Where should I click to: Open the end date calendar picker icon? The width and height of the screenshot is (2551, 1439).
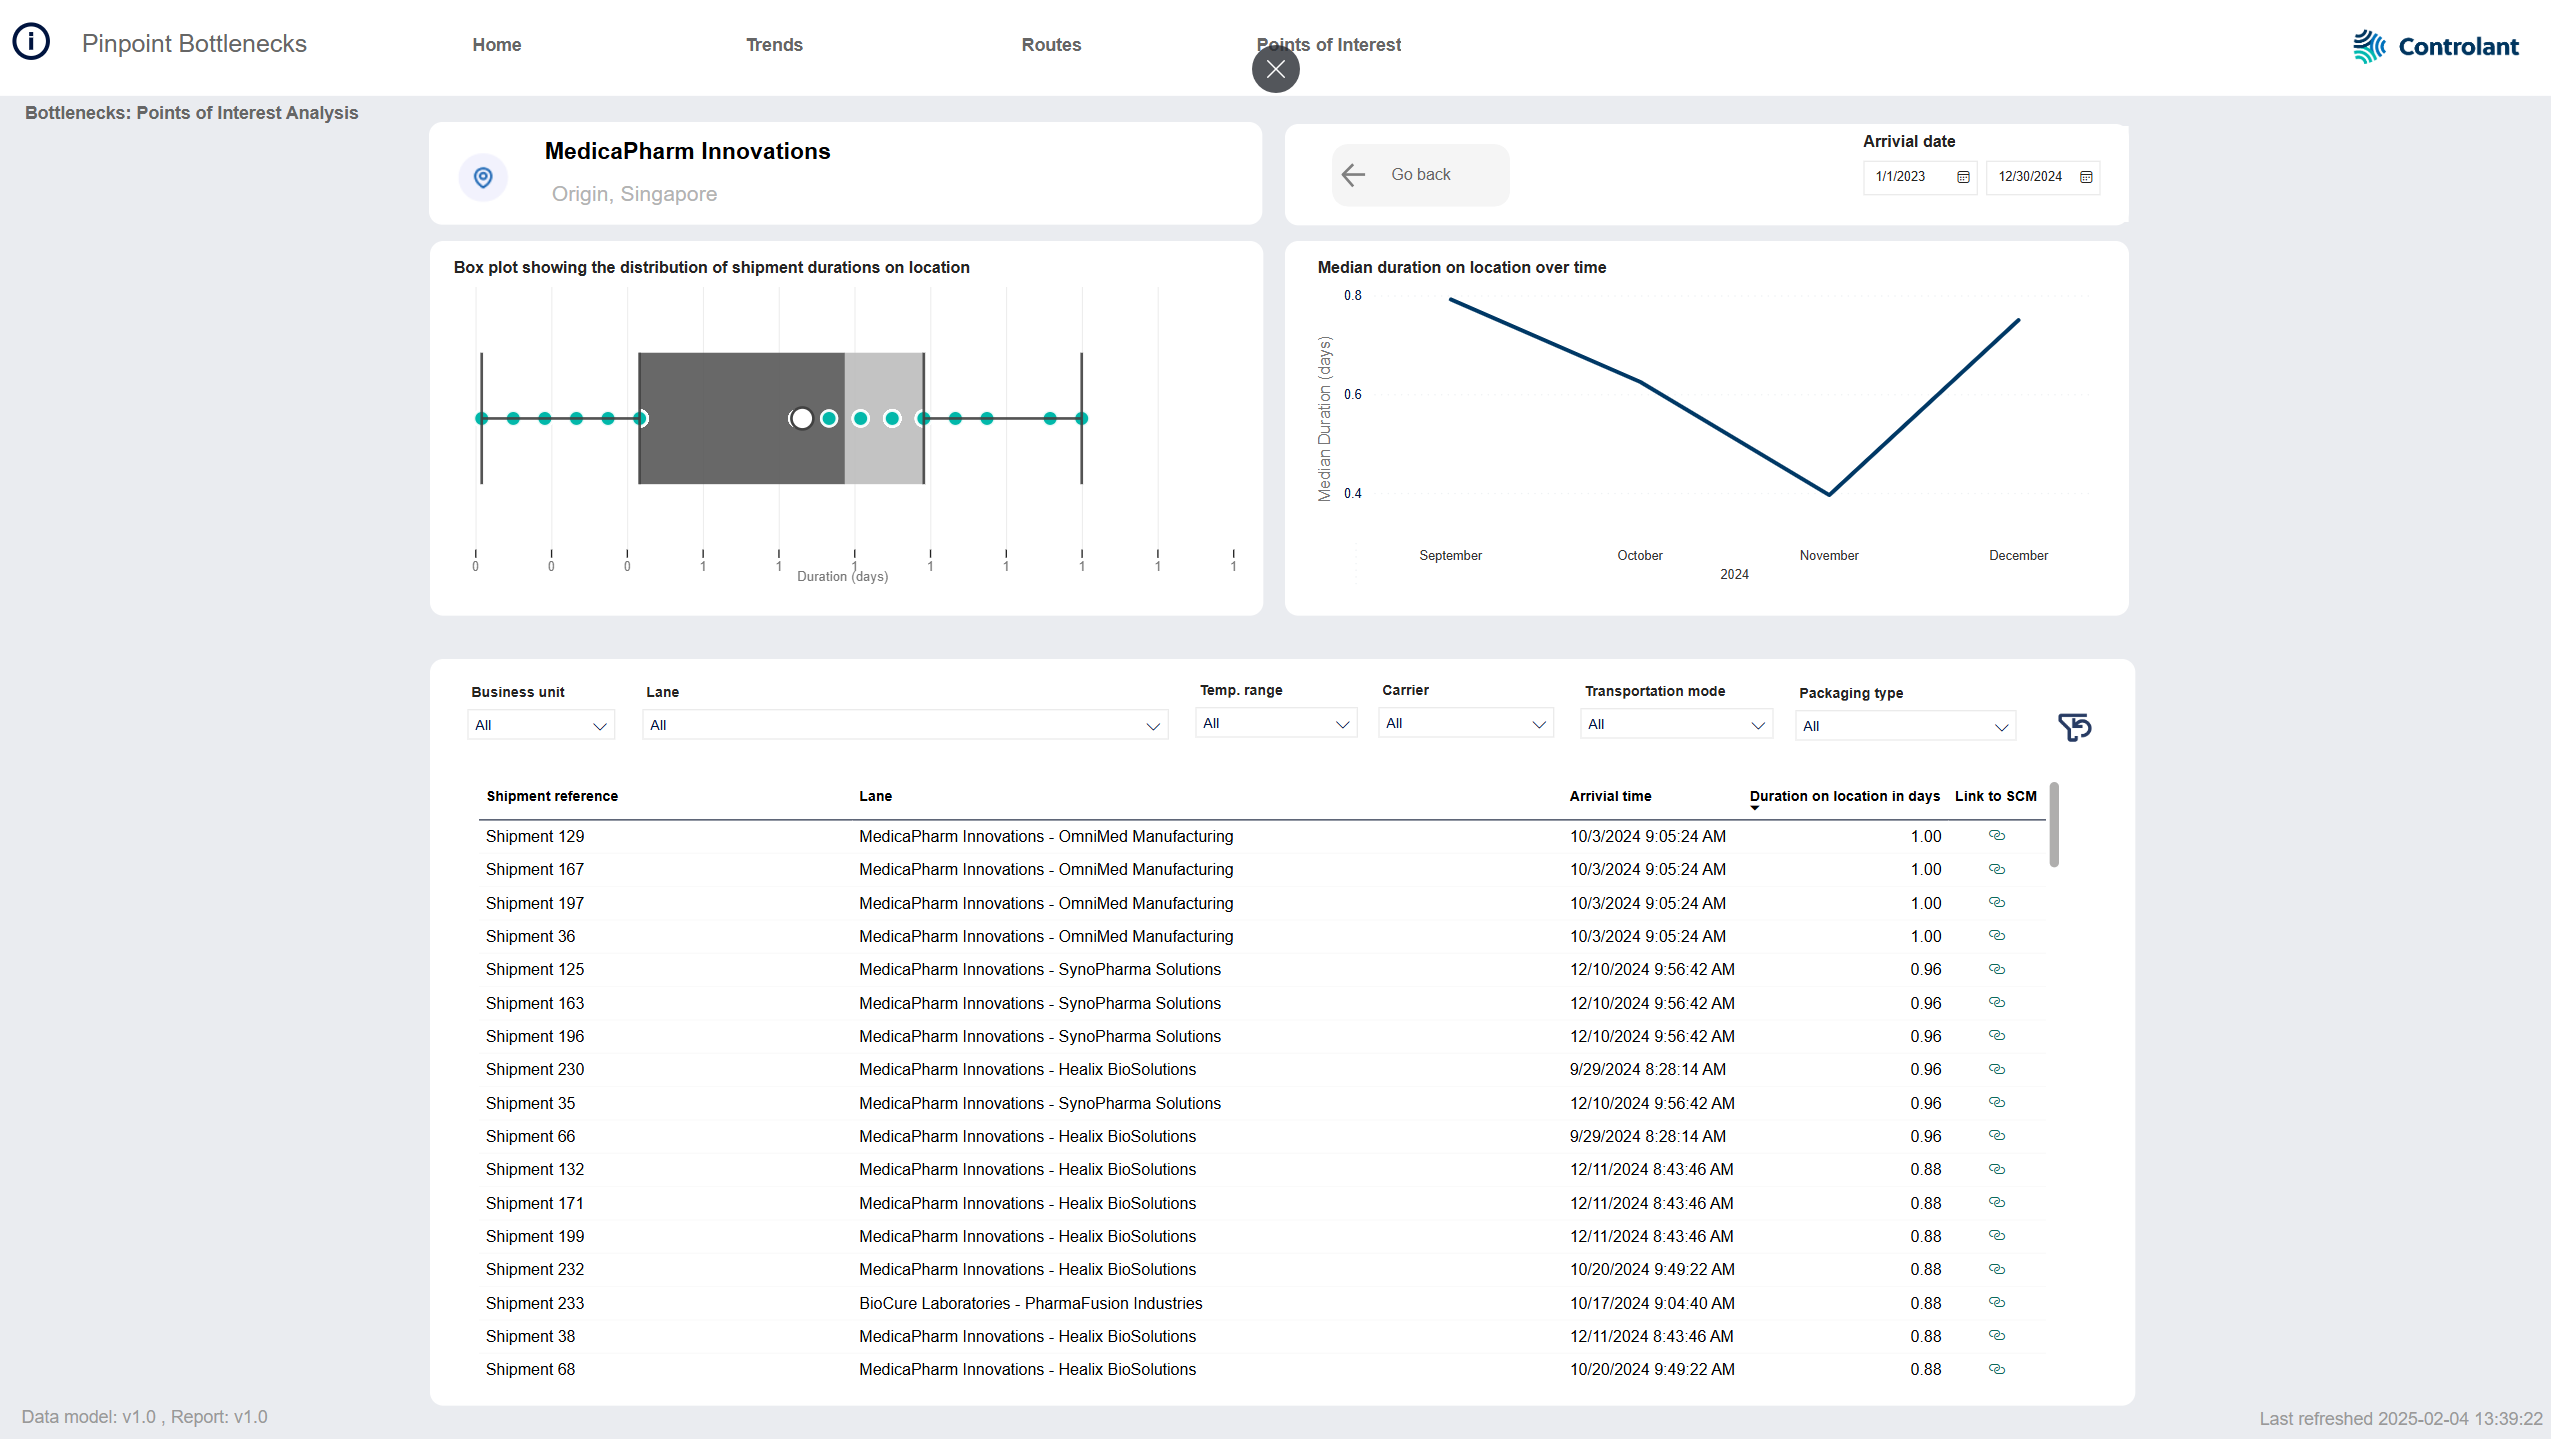point(2086,177)
